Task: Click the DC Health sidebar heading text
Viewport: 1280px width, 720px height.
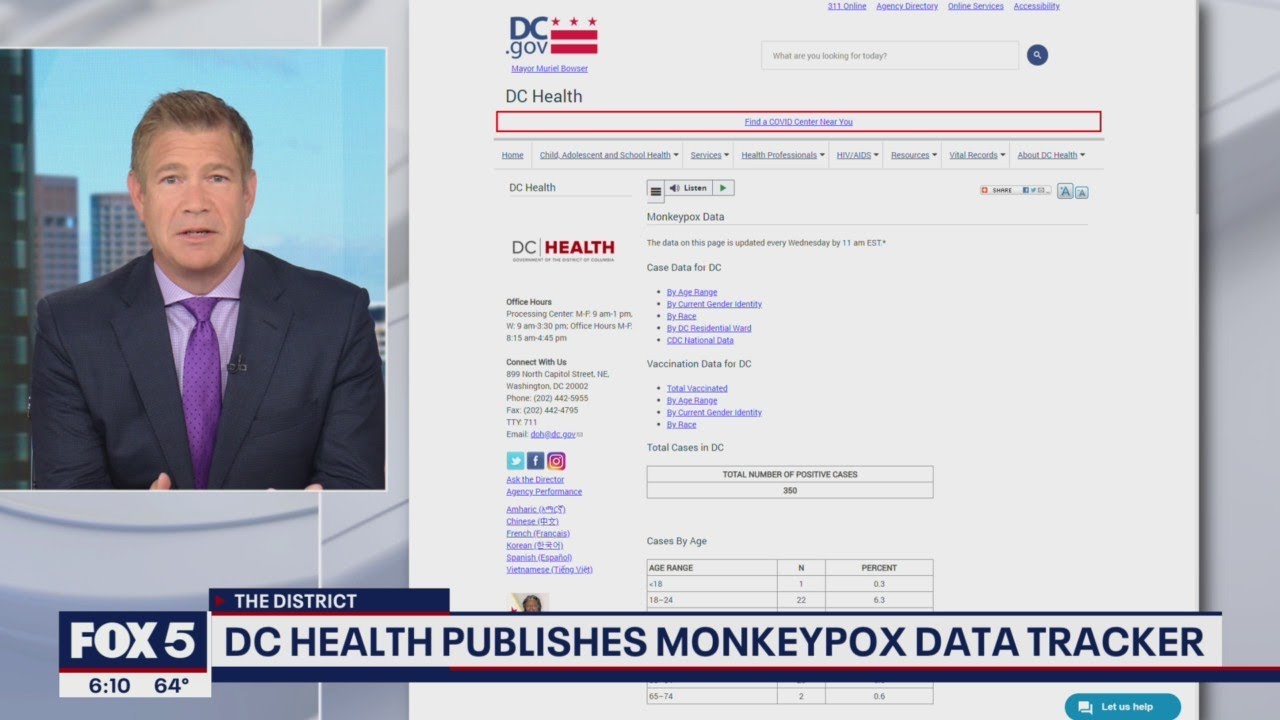Action: click(x=532, y=188)
